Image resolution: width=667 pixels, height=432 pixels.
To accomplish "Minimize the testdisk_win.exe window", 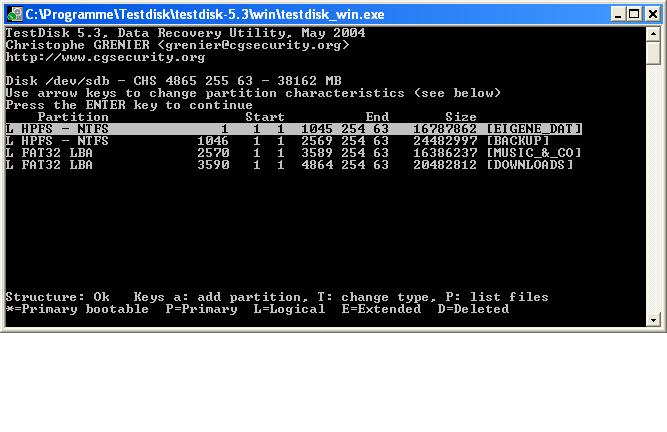I will (x=618, y=14).
